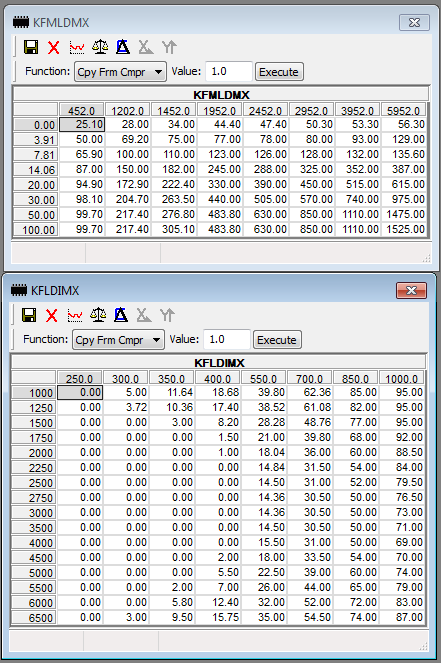Click red X cancel icon in KFLDIMX toolbar

coord(52,315)
